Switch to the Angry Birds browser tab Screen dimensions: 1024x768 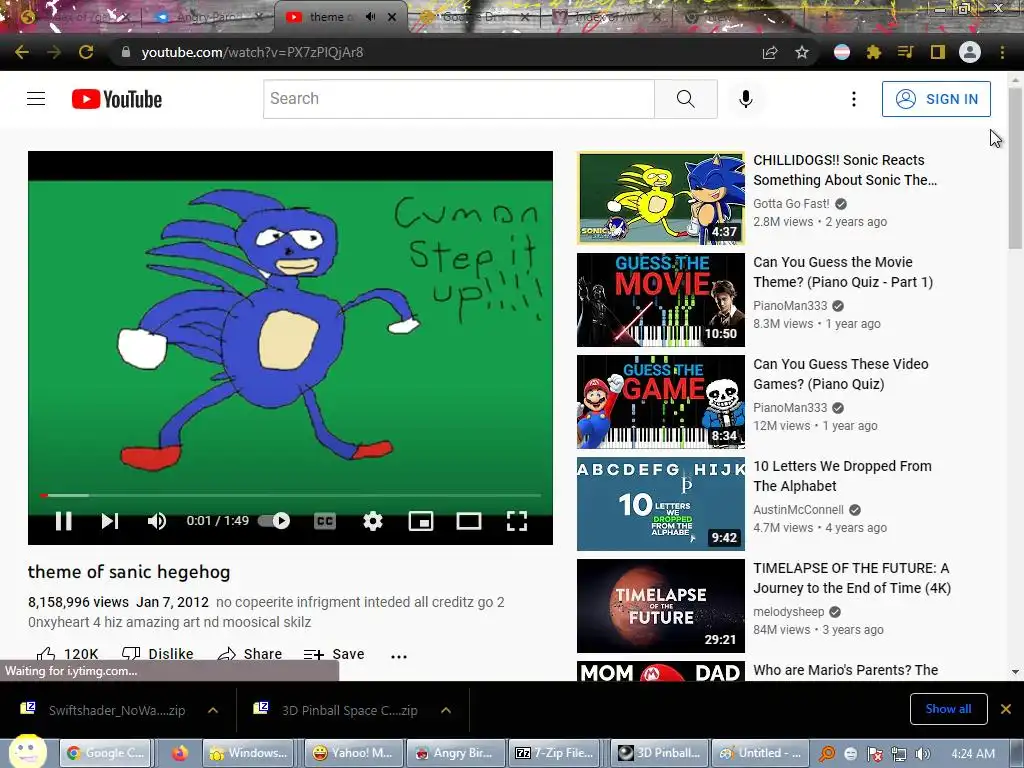point(208,18)
